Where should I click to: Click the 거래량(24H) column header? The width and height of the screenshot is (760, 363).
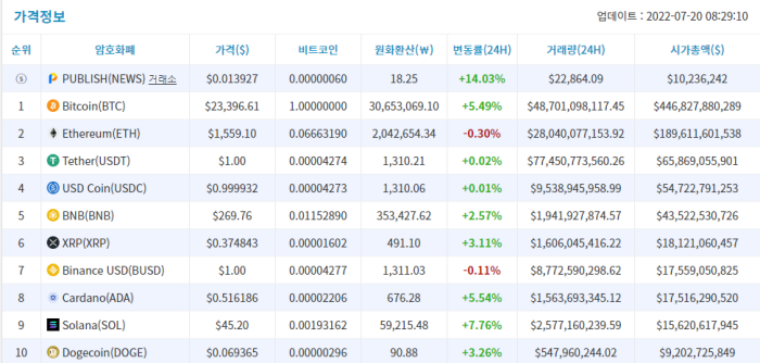pos(576,49)
